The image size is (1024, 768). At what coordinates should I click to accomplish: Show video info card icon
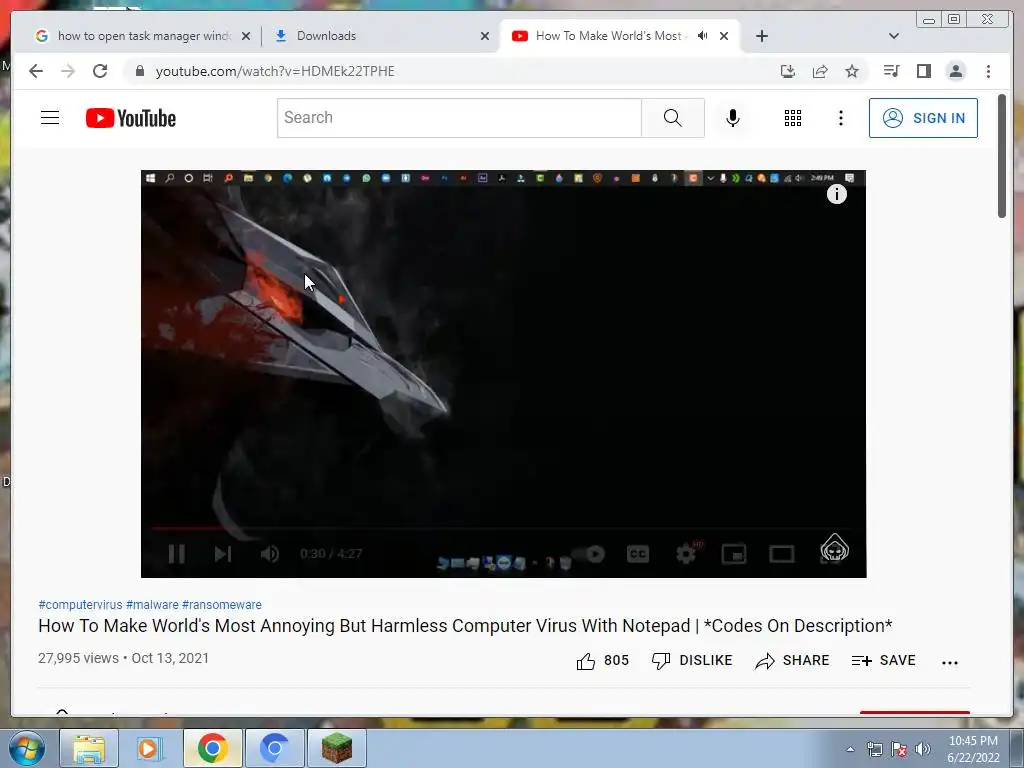click(837, 194)
